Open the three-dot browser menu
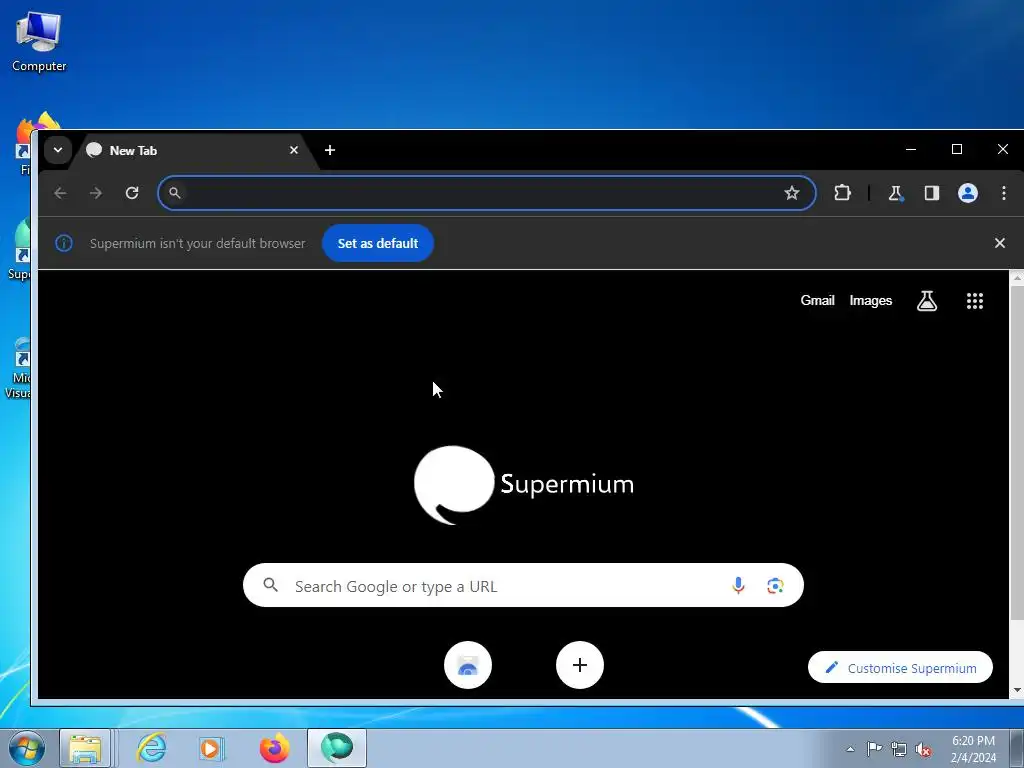 tap(1004, 193)
